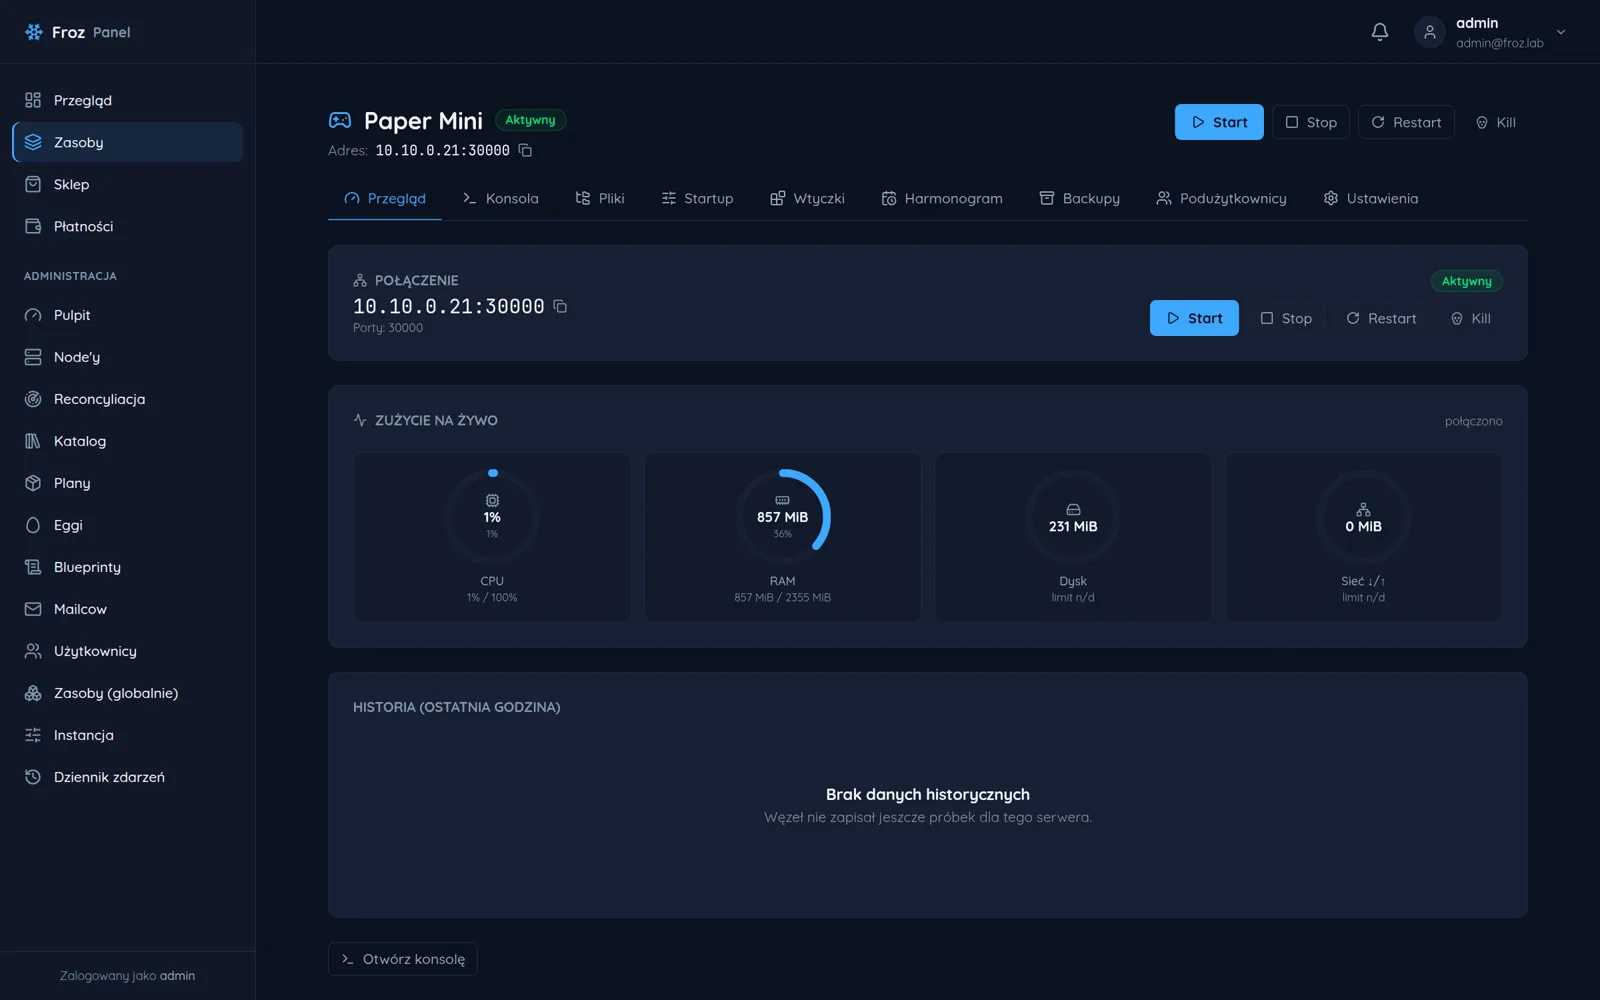
Task: Open Zasoby in the sidebar
Action: pos(128,142)
